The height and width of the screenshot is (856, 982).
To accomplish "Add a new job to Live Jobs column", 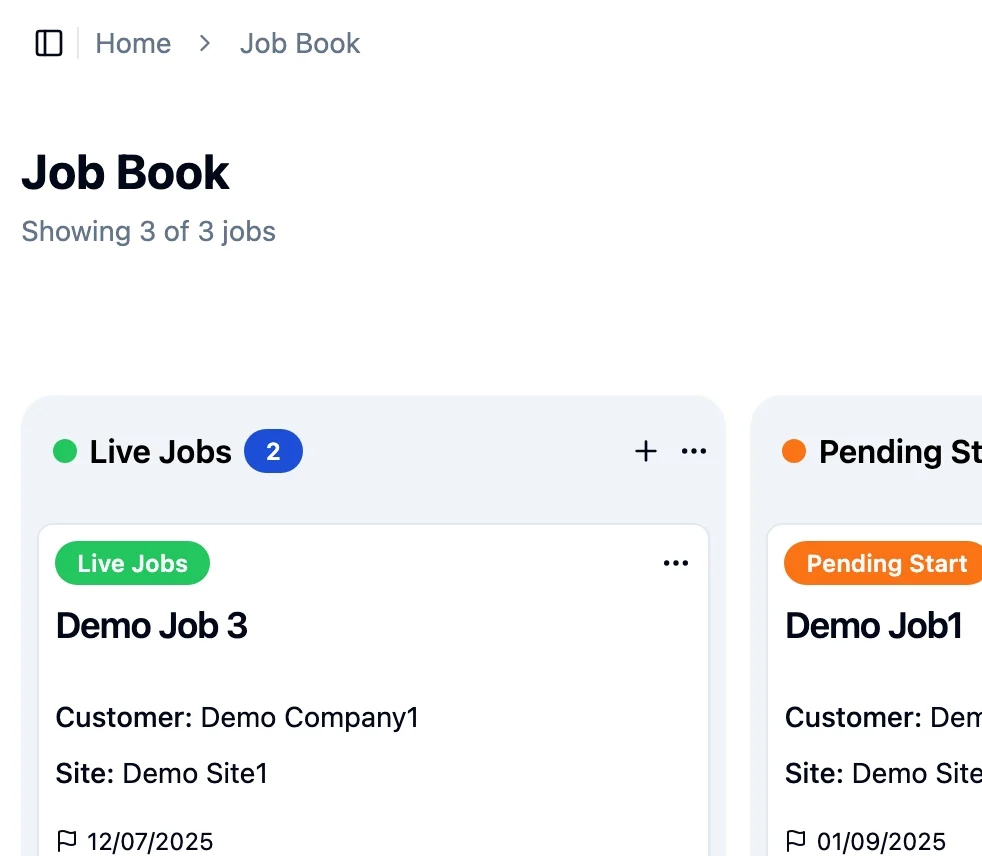I will [x=646, y=451].
